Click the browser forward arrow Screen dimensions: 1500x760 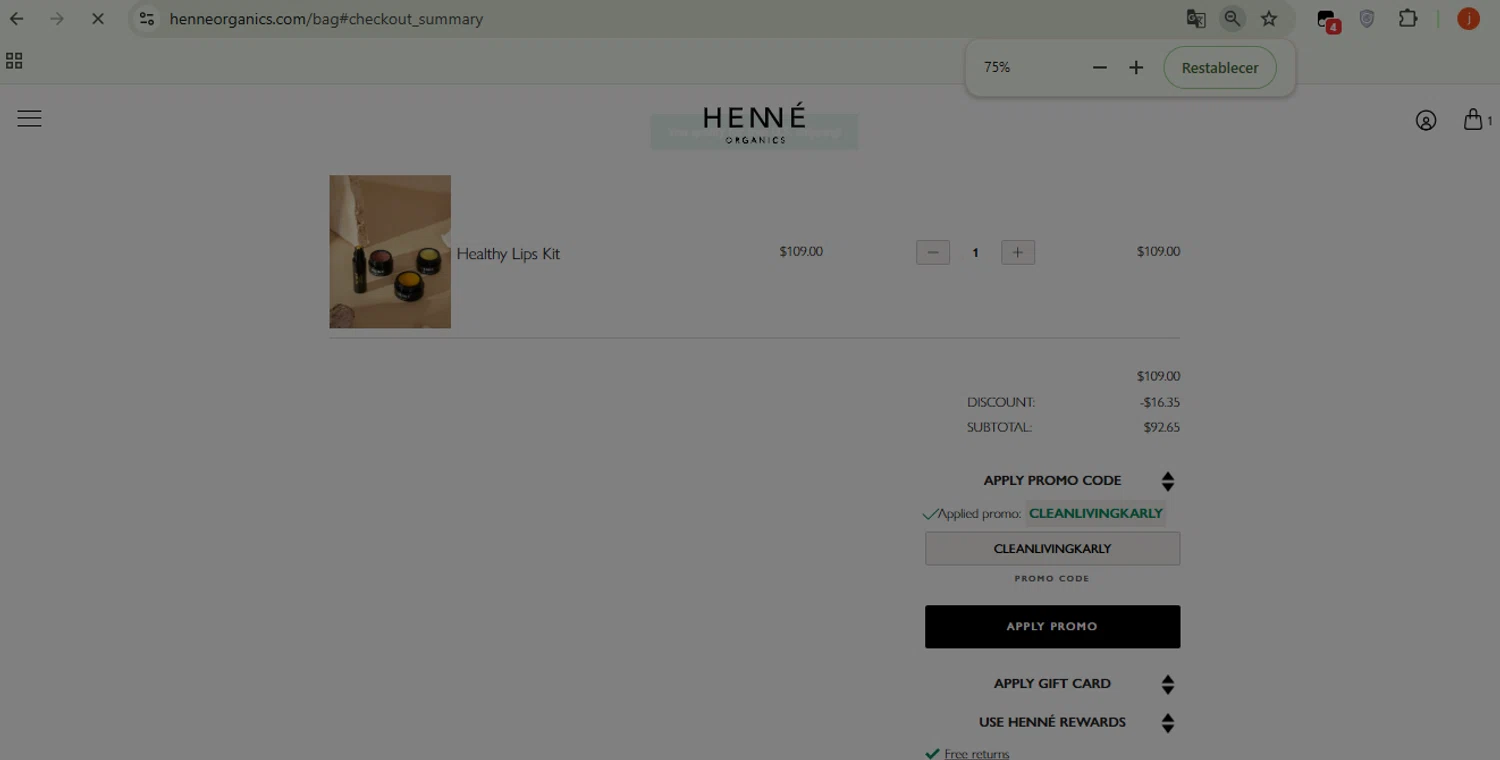(x=57, y=19)
